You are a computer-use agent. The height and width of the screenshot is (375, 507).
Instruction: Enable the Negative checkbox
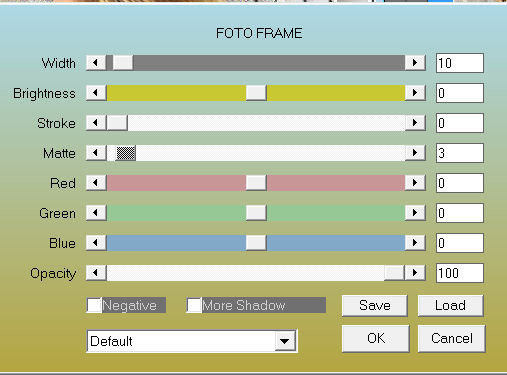(x=94, y=305)
